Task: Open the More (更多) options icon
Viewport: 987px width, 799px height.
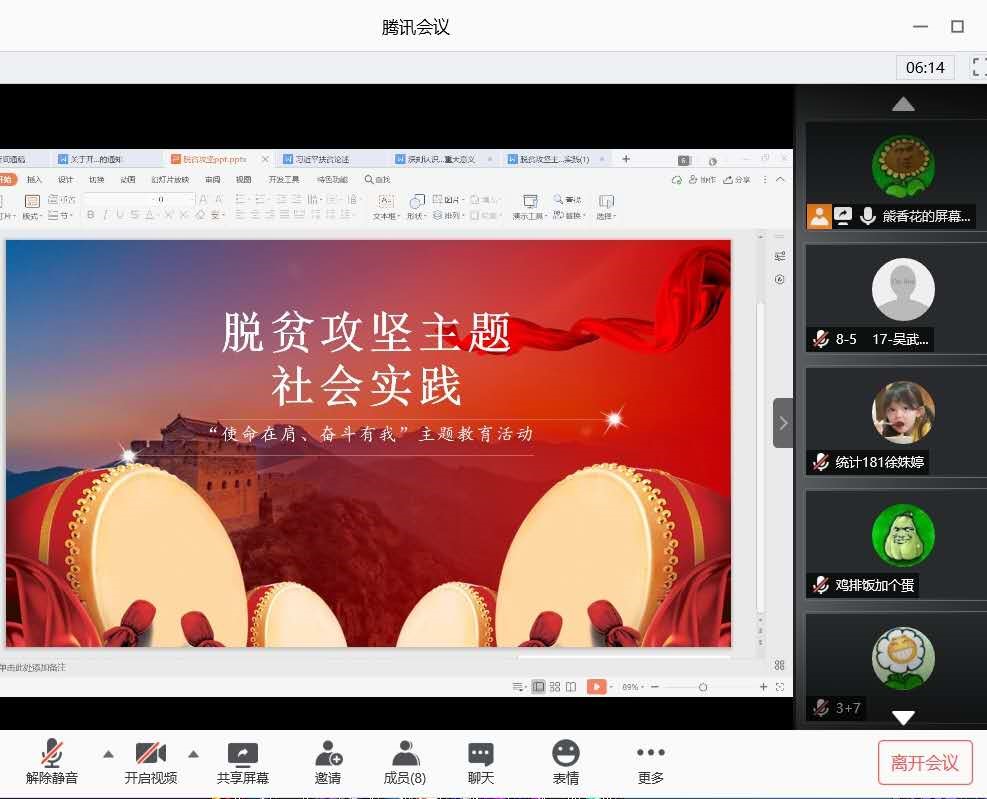Action: [650, 754]
